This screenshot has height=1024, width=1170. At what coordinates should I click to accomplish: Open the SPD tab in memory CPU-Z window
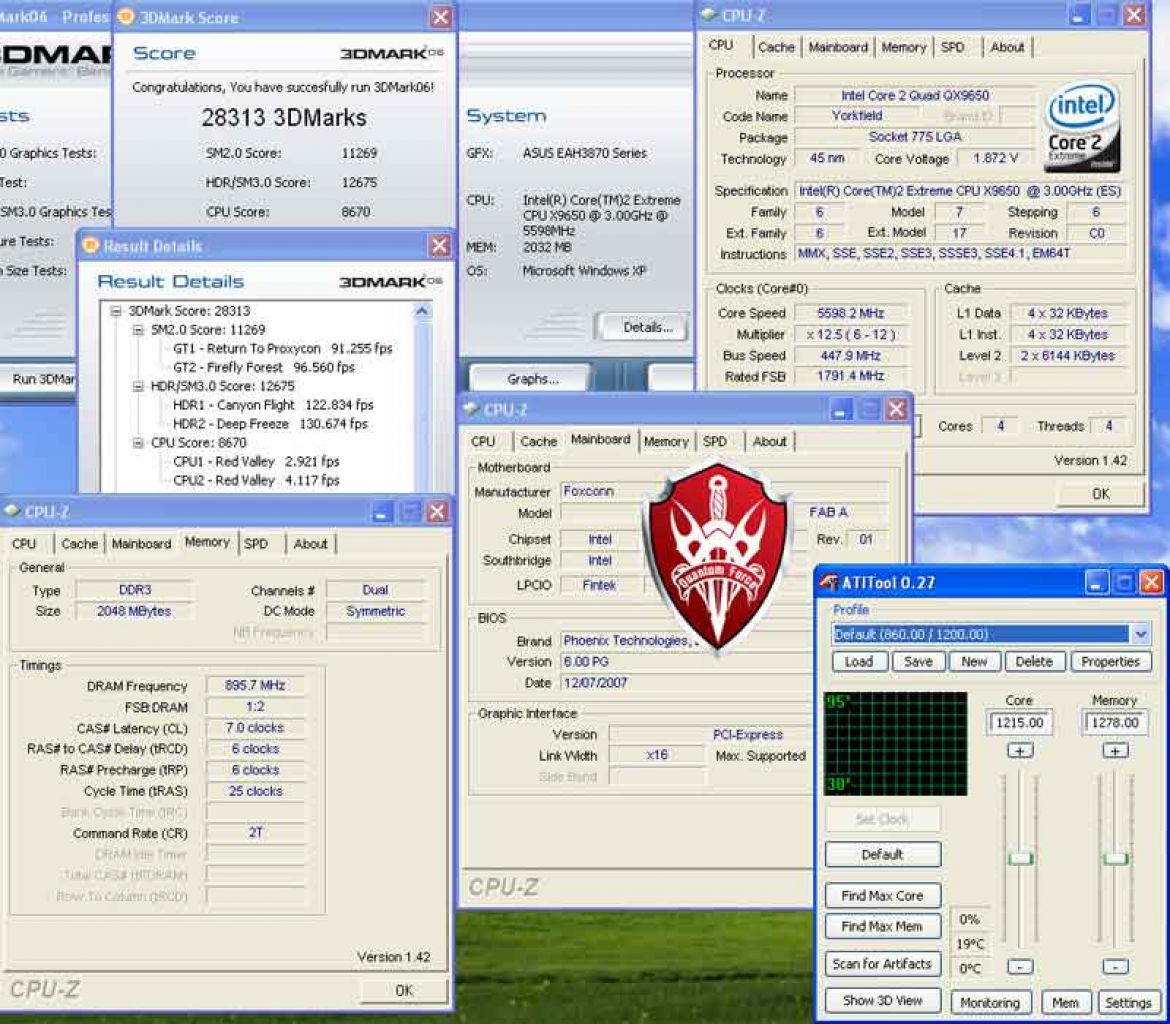(256, 544)
